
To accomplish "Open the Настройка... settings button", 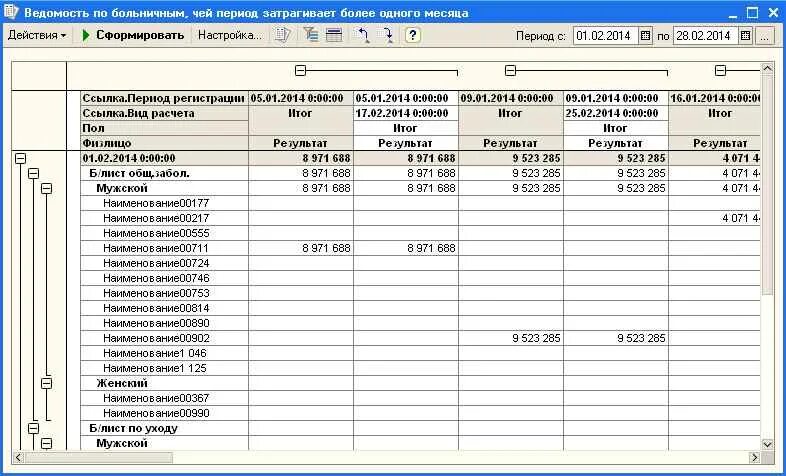I will [x=230, y=35].
